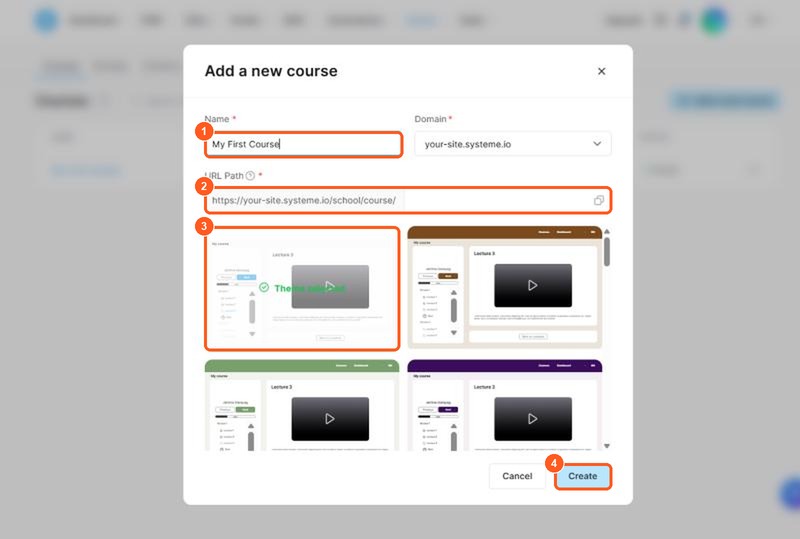Select the purple theme thumbnail
This screenshot has height=539, width=800.
click(x=505, y=405)
